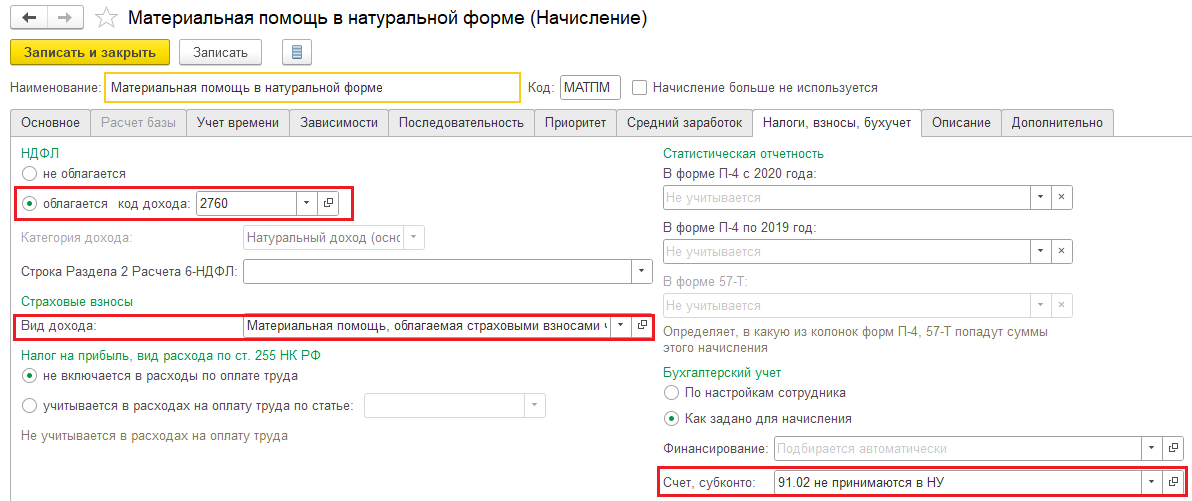The image size is (1192, 501).
Task: Open Счет, субконто item form icon
Action: point(1174,483)
